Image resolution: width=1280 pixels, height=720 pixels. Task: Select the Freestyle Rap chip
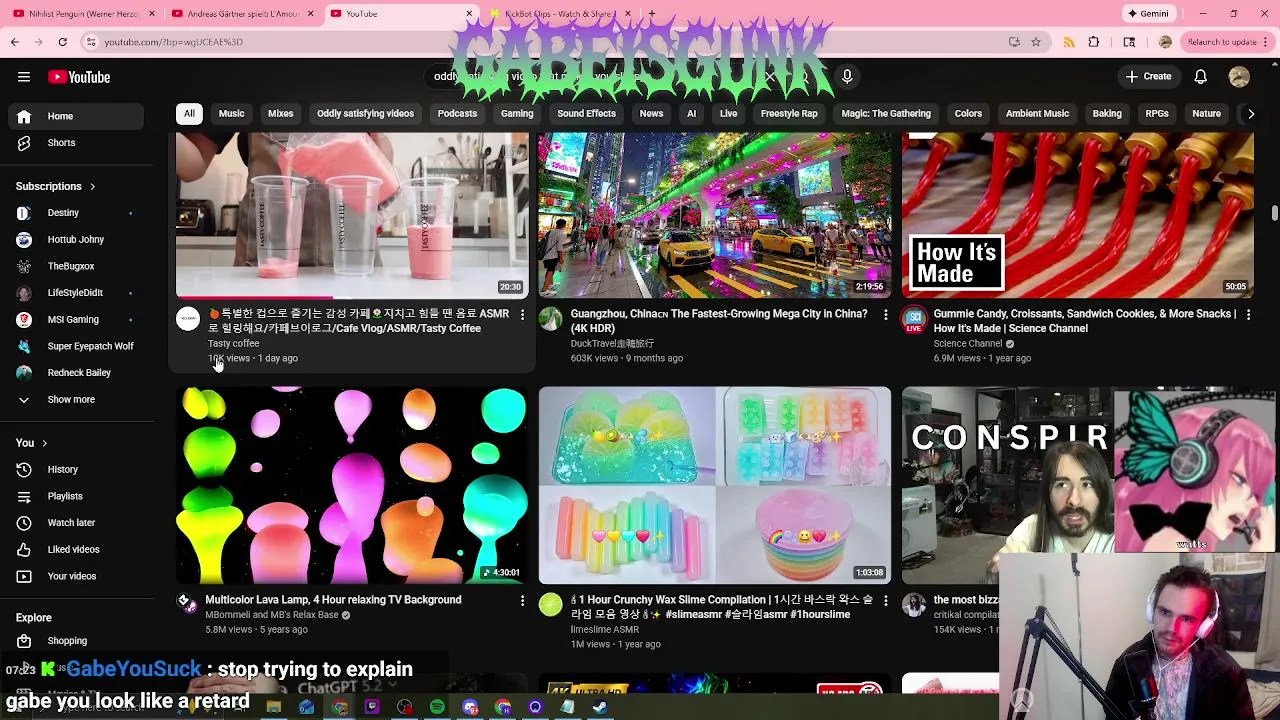pyautogui.click(x=789, y=114)
